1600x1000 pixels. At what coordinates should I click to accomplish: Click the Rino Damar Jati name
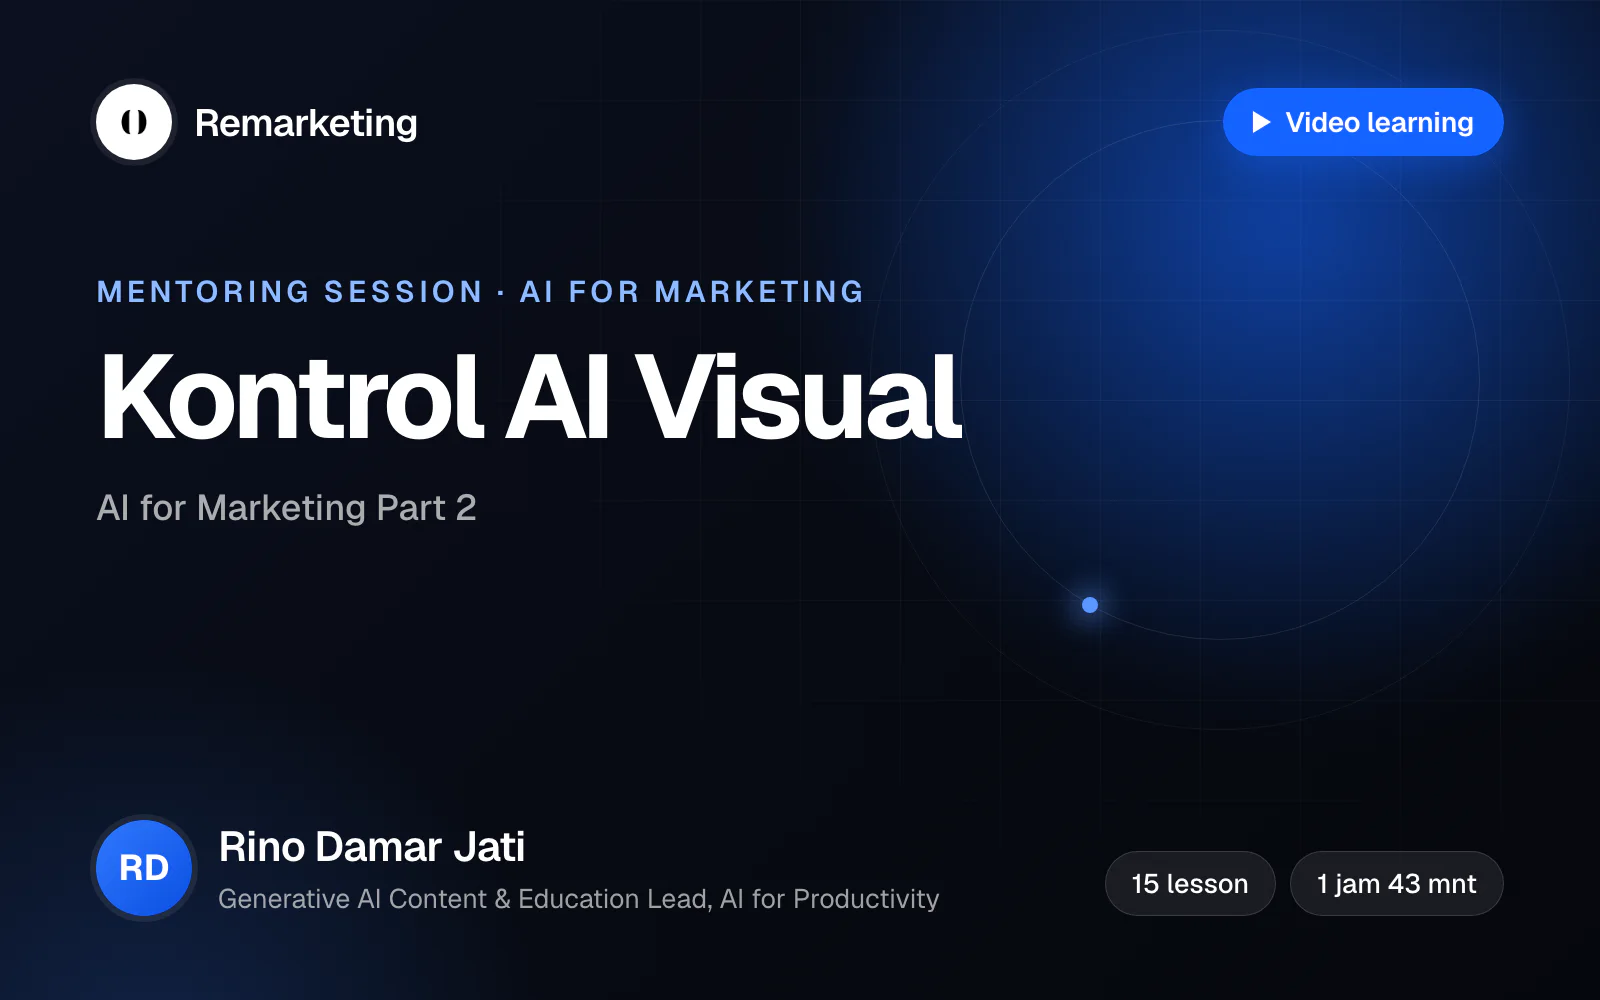click(x=372, y=847)
